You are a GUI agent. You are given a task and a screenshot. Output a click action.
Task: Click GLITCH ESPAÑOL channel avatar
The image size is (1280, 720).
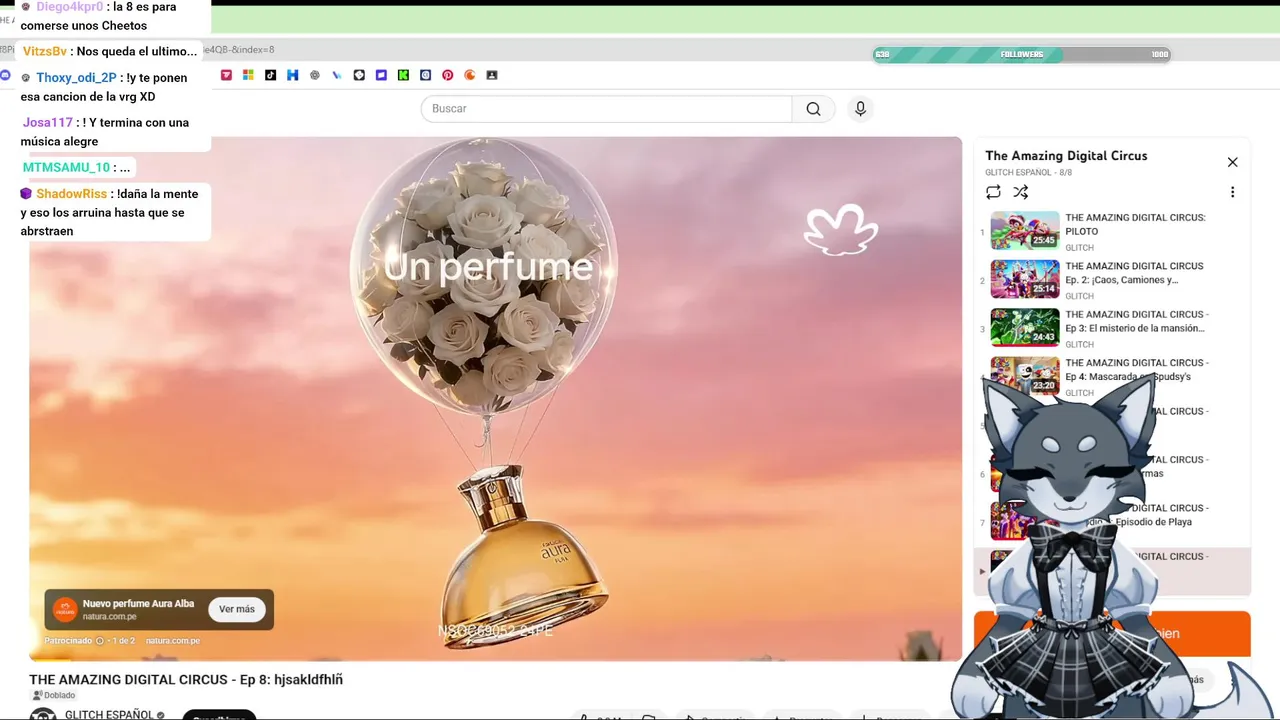[x=43, y=714]
